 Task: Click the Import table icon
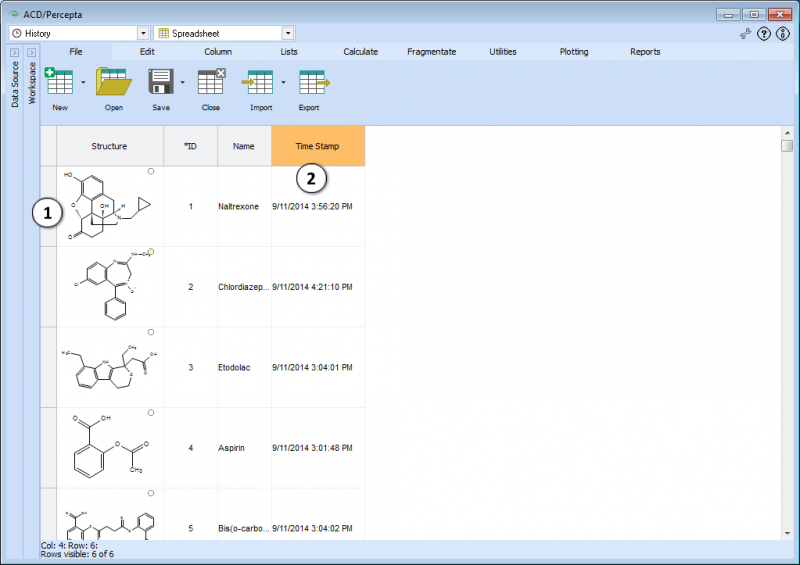[258, 82]
